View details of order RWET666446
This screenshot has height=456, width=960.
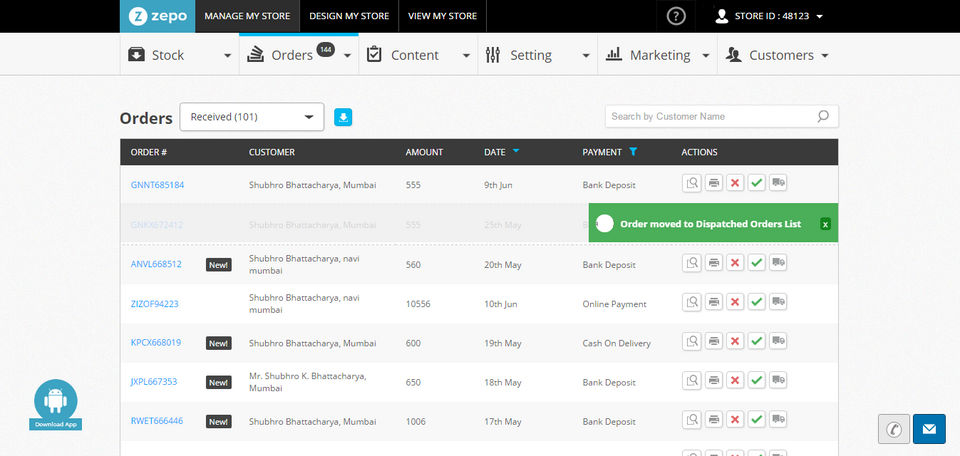692,420
